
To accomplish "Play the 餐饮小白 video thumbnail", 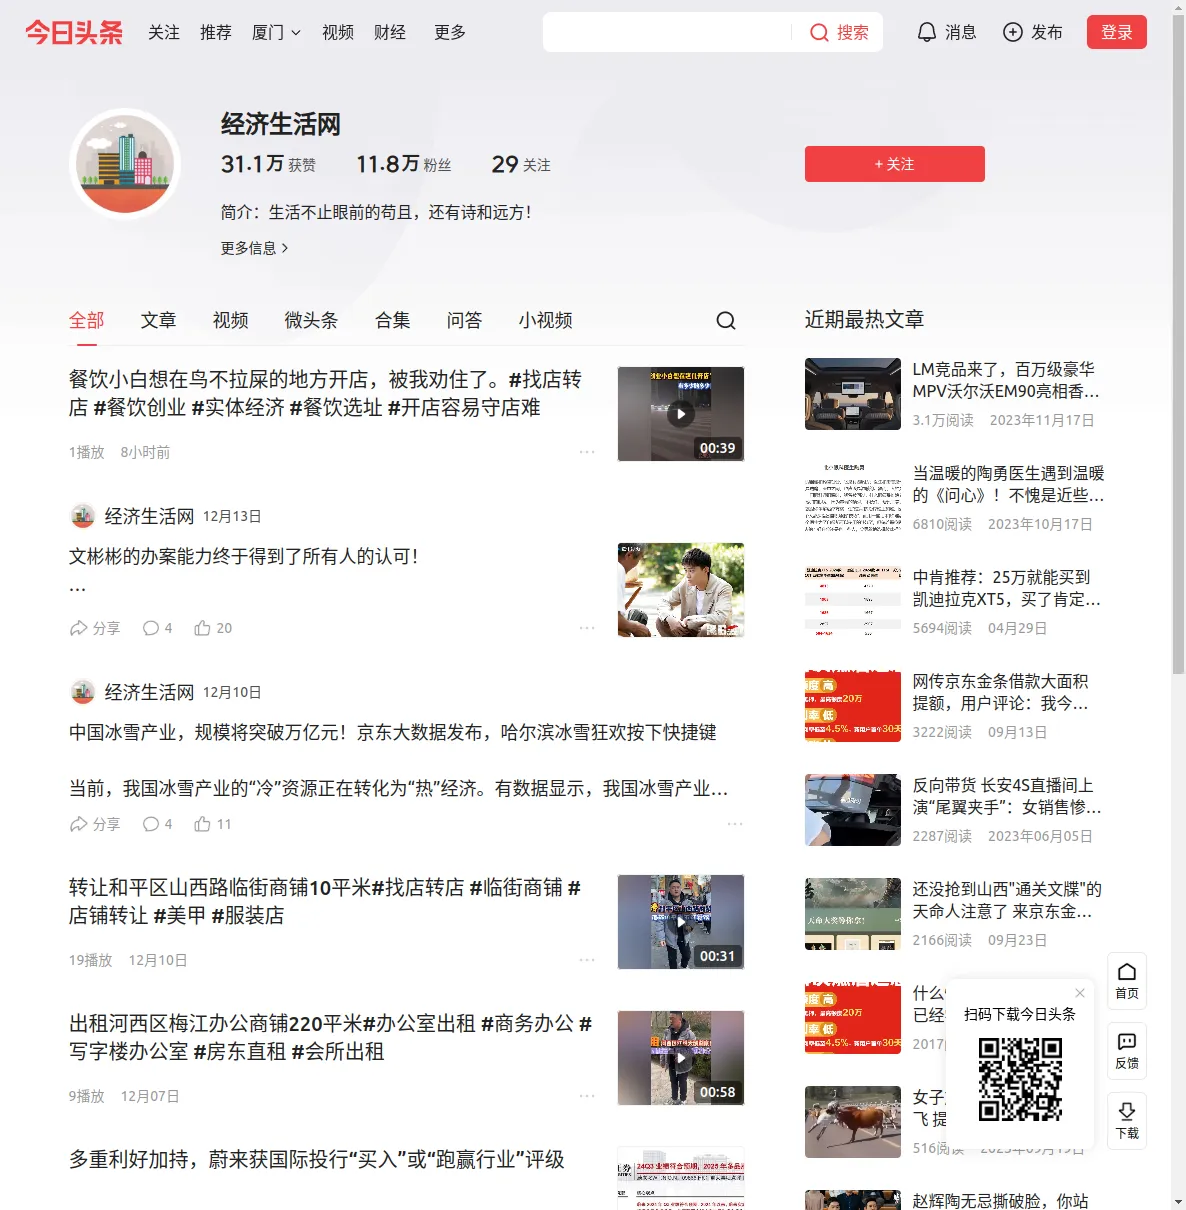I will 681,414.
